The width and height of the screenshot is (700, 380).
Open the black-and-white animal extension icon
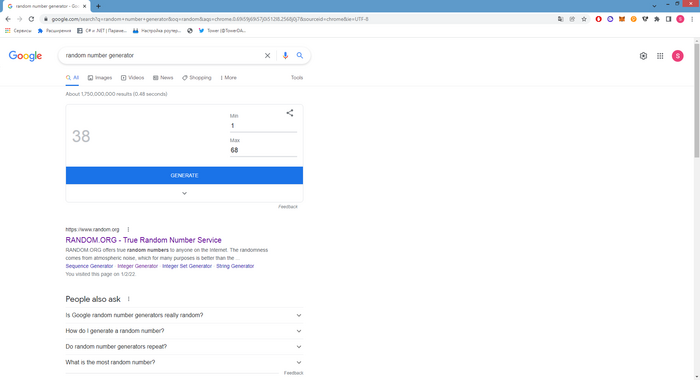[645, 19]
